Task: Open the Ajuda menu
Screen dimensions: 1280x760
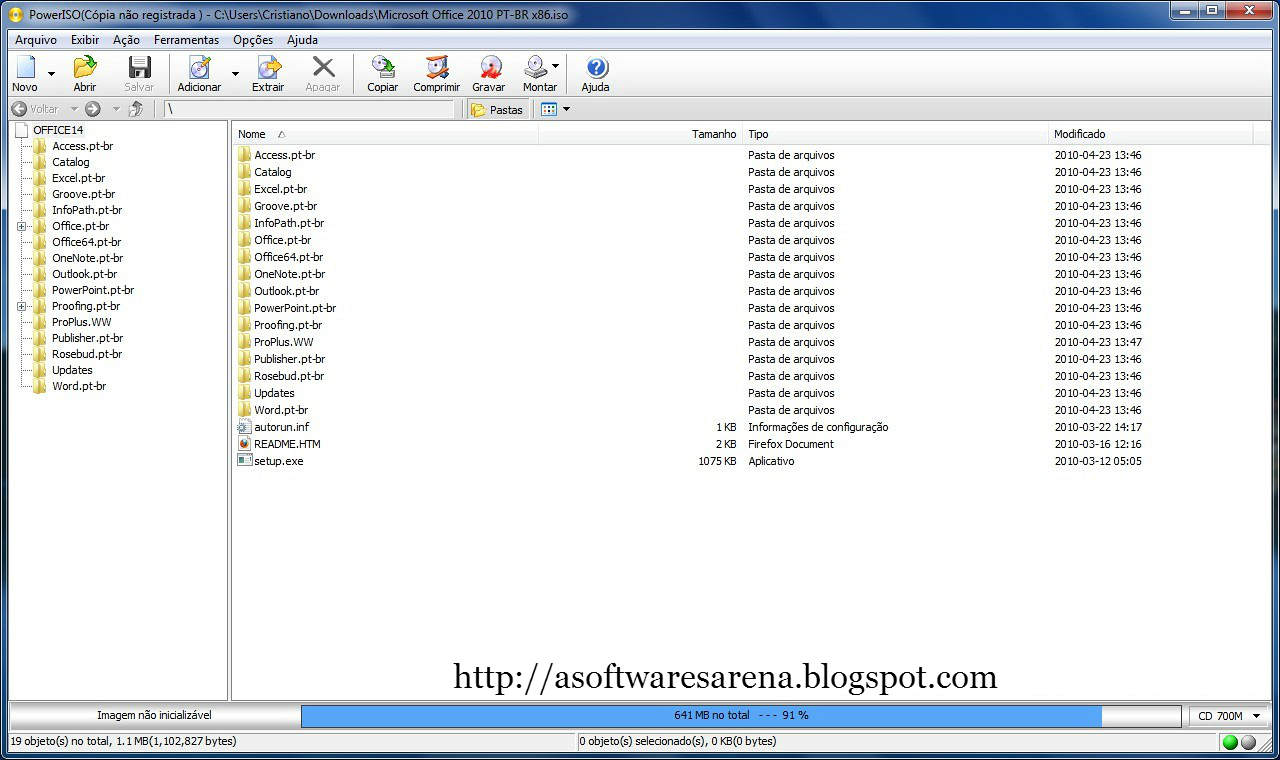Action: pyautogui.click(x=303, y=40)
